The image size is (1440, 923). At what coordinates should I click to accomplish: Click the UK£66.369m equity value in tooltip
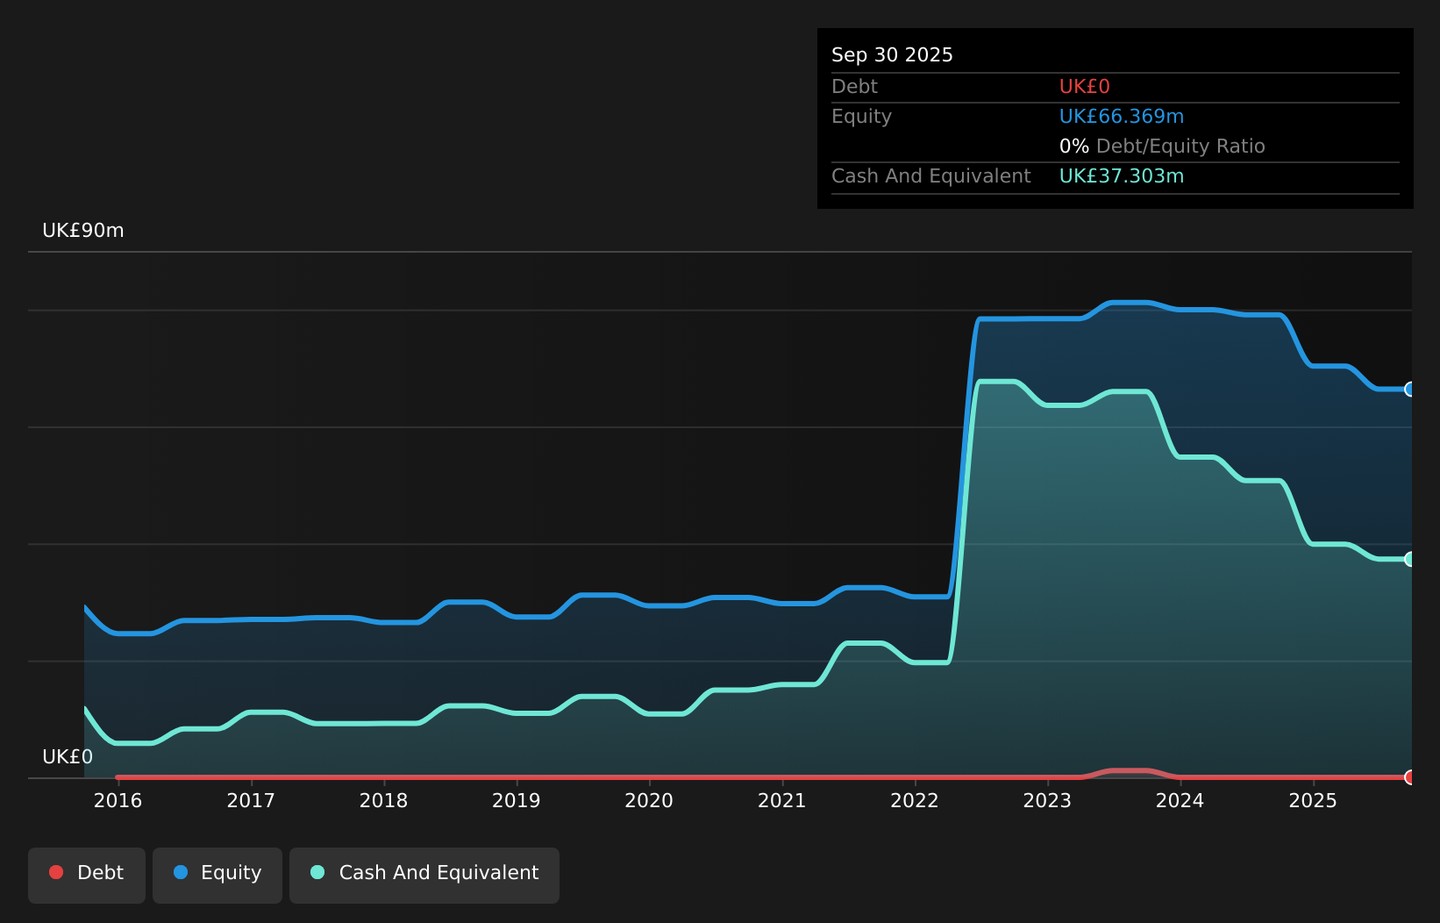pos(1121,117)
